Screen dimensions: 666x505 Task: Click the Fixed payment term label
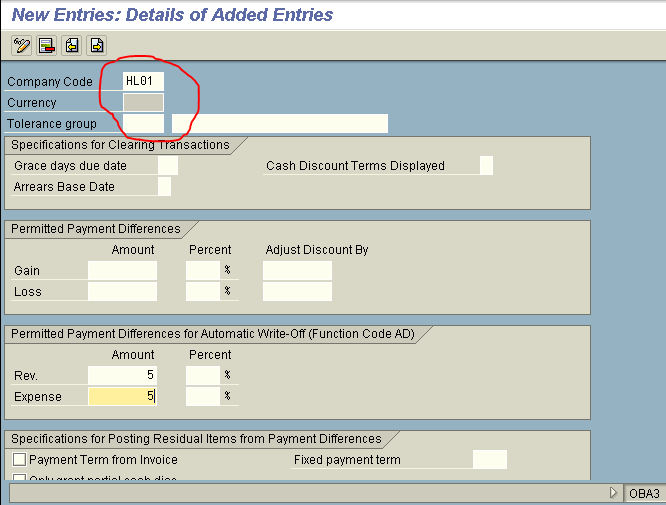pos(347,460)
